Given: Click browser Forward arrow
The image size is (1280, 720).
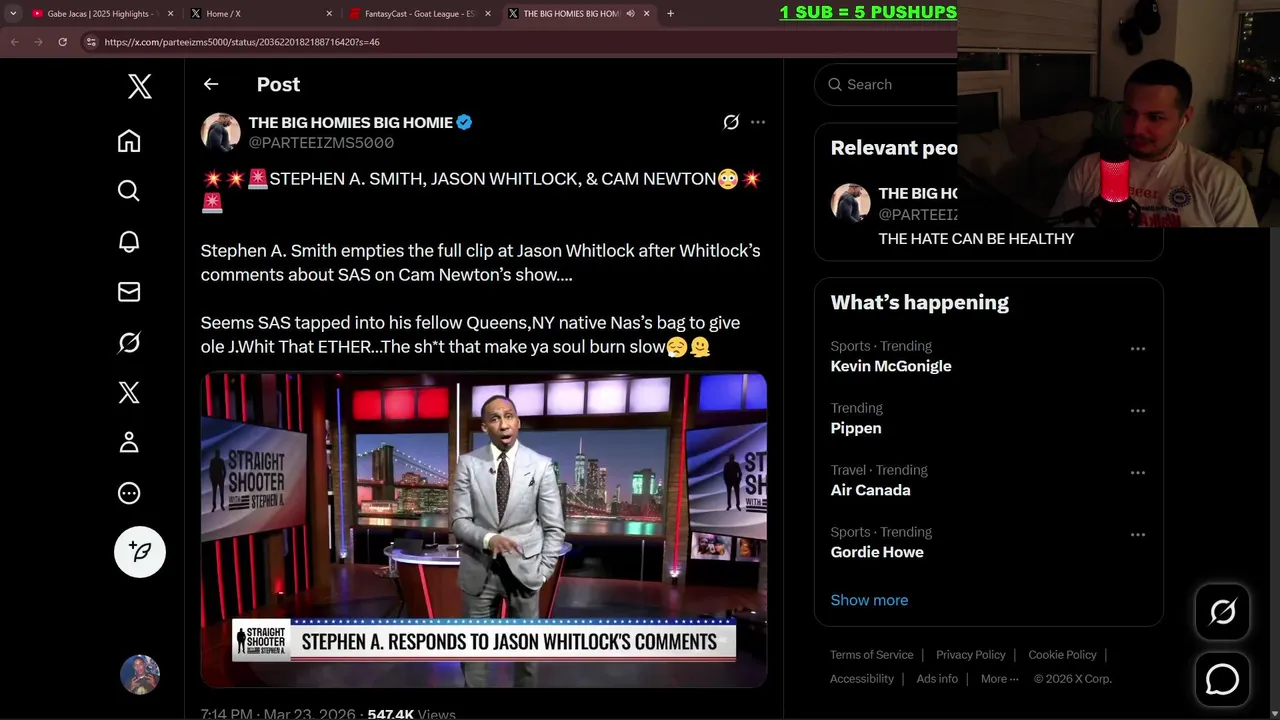Looking at the screenshot, I should (x=38, y=42).
